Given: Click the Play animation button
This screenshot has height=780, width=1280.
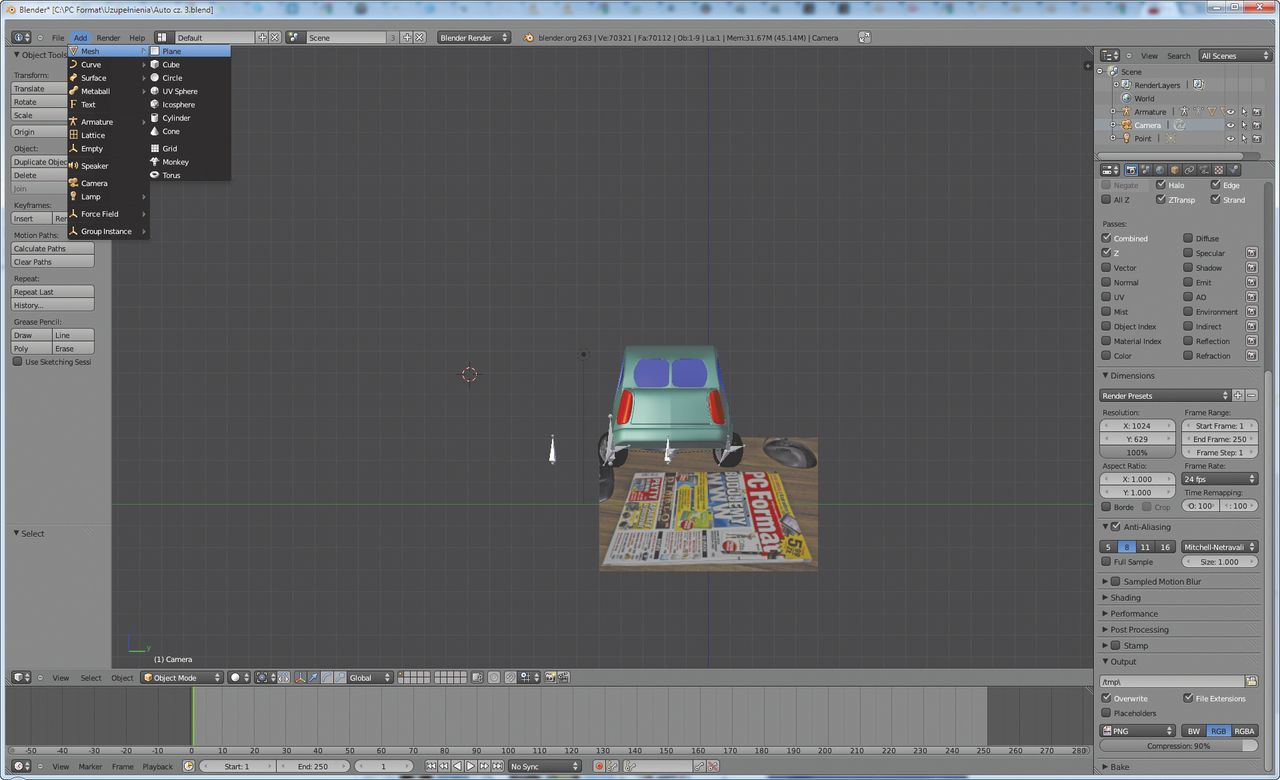Looking at the screenshot, I should [470, 766].
